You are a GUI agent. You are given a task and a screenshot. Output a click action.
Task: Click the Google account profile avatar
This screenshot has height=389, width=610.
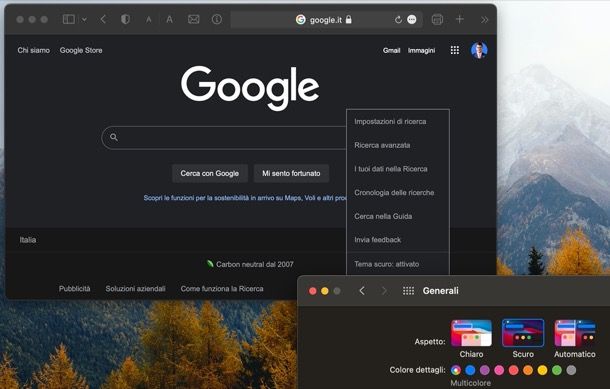click(479, 50)
